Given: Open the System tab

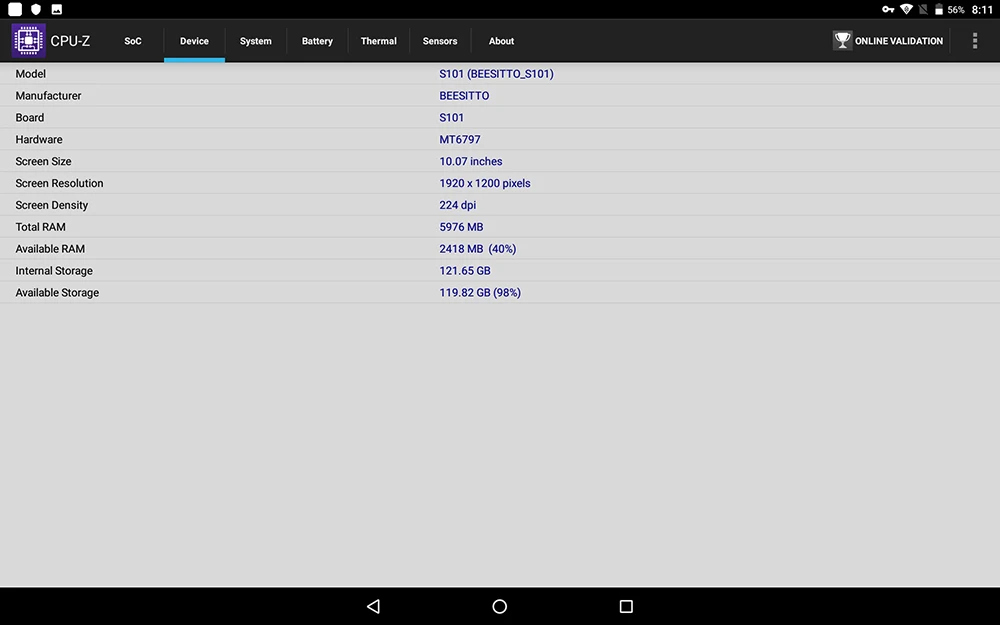Looking at the screenshot, I should [256, 41].
